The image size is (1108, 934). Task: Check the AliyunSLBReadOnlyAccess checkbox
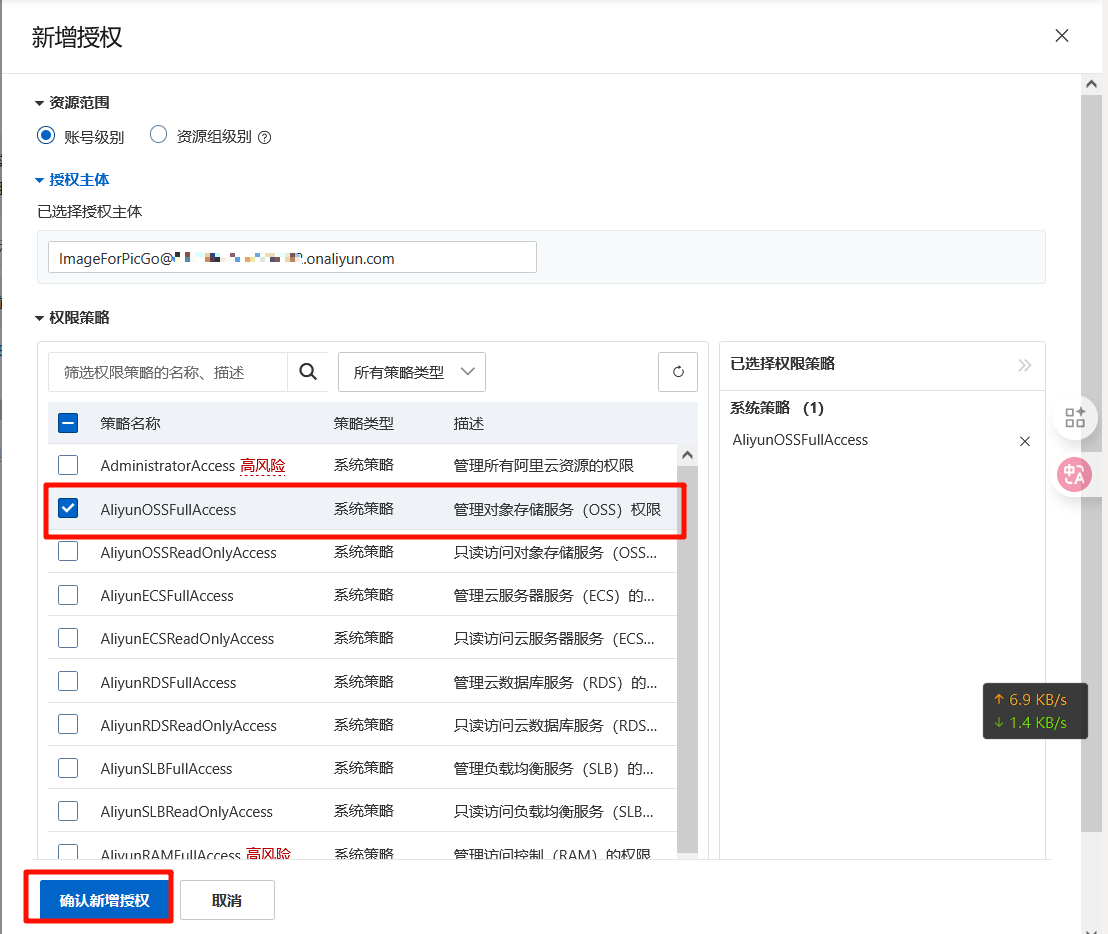pyautogui.click(x=68, y=810)
